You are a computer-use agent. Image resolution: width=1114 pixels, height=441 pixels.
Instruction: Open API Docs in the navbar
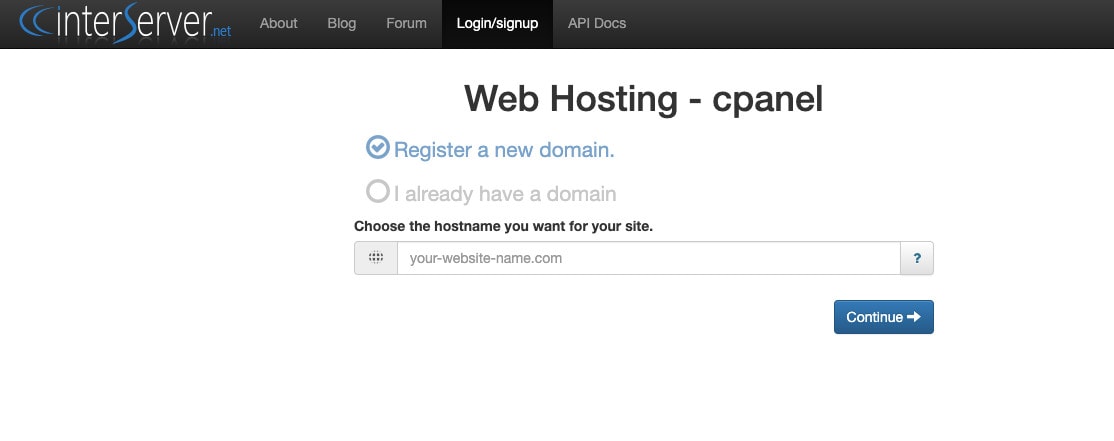(x=597, y=23)
